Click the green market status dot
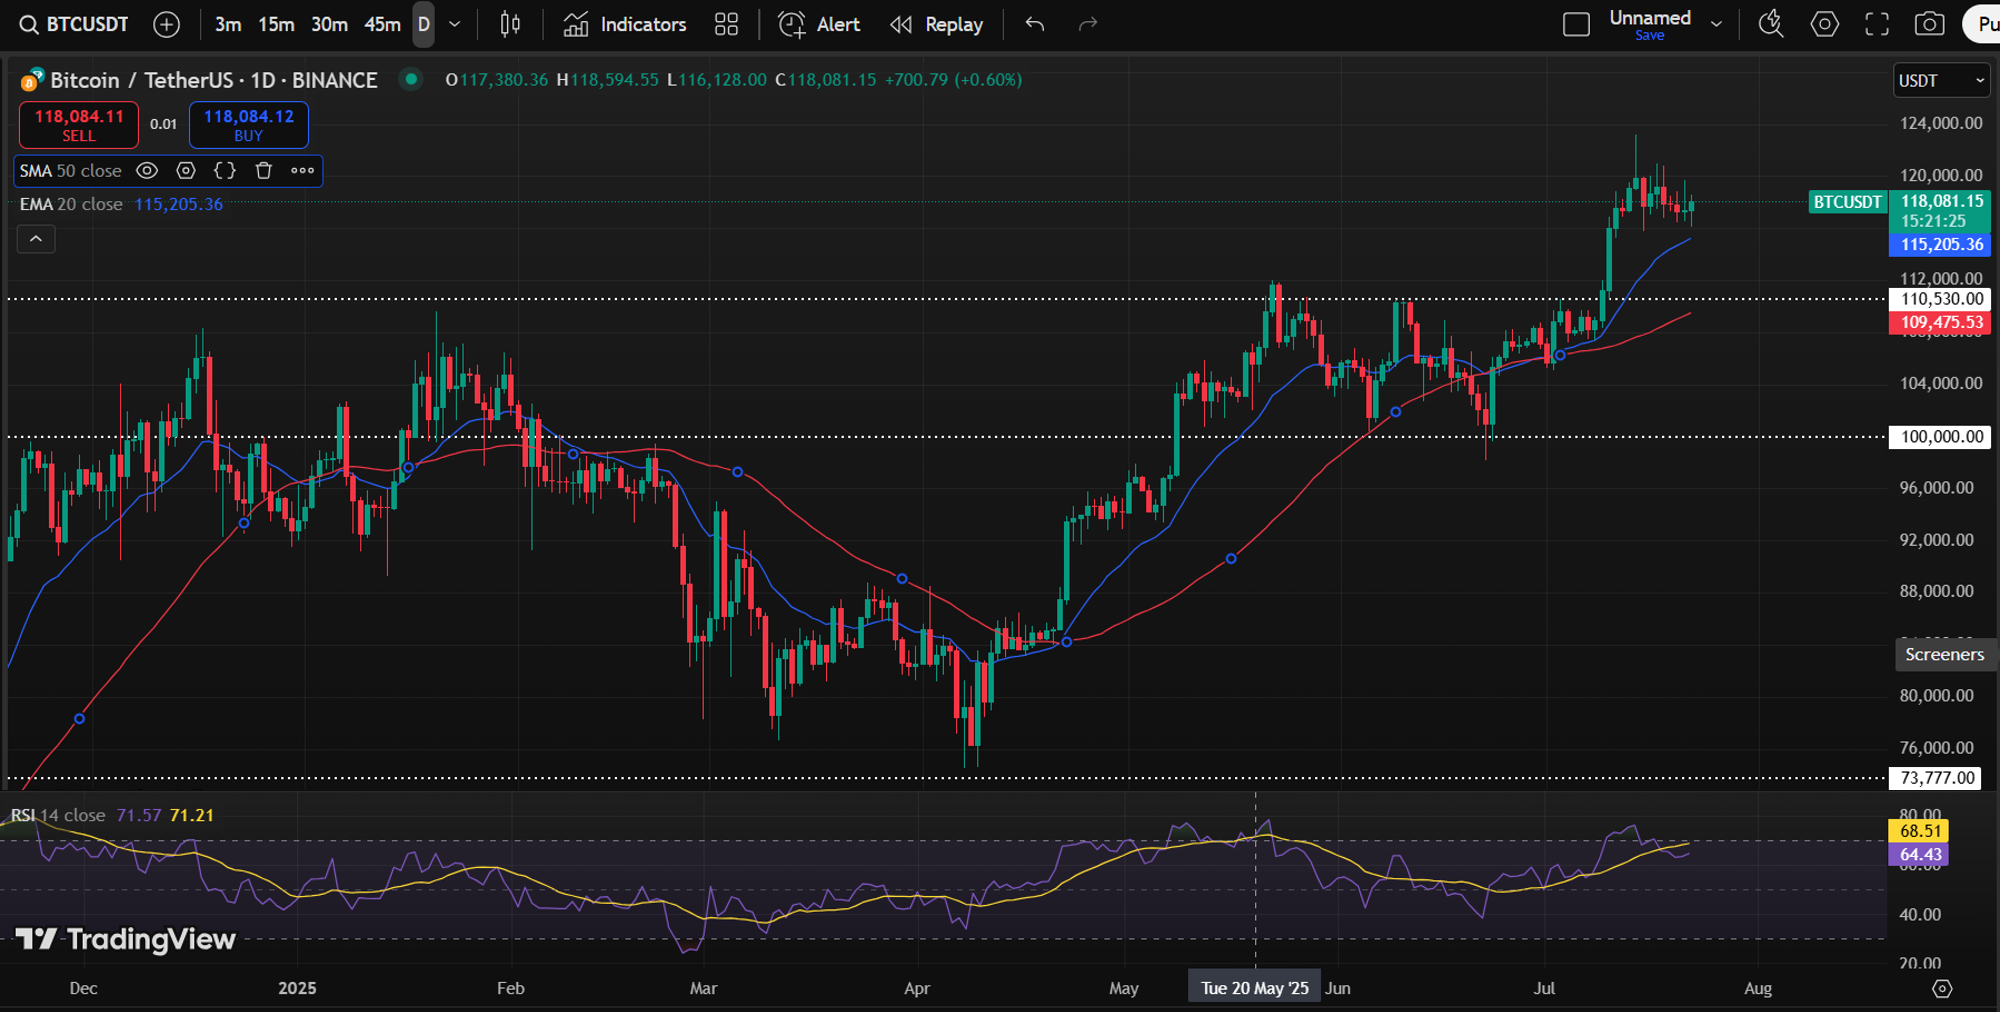 point(410,78)
